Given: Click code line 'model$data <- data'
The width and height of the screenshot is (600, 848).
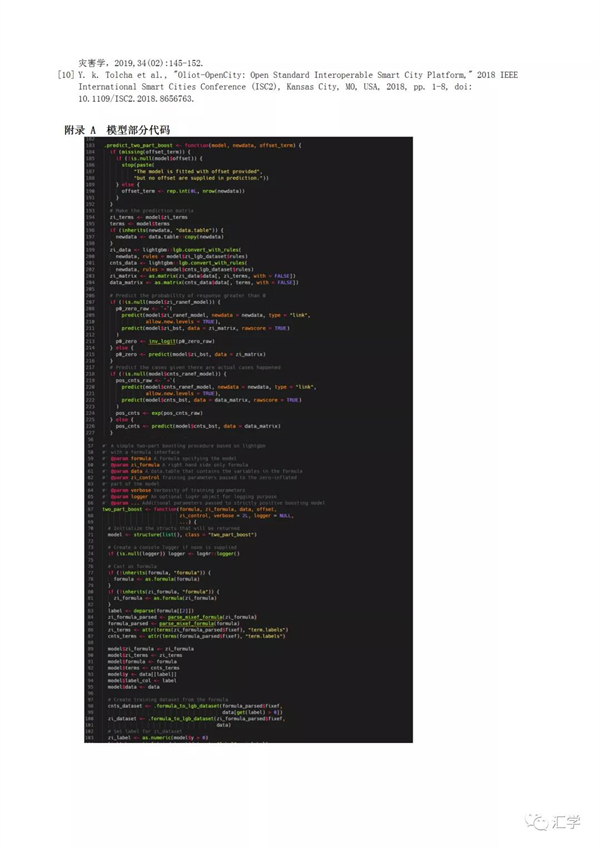Looking at the screenshot, I should pyautogui.click(x=134, y=687).
